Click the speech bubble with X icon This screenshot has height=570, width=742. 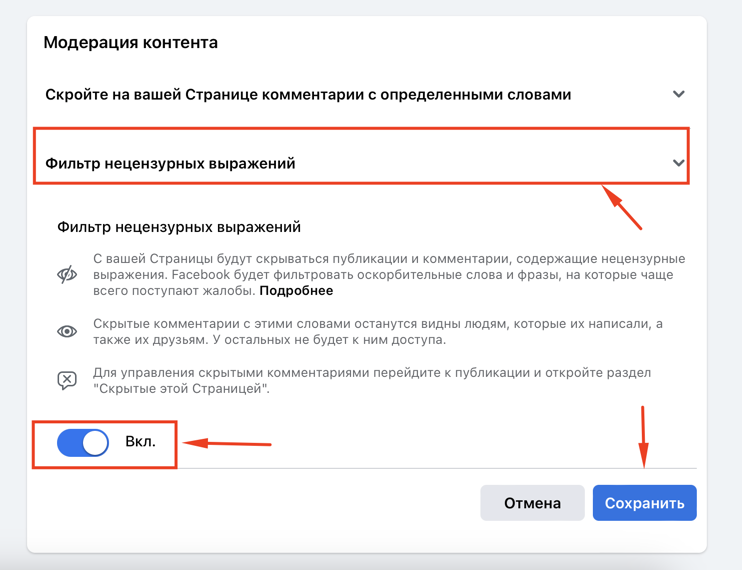tap(67, 380)
